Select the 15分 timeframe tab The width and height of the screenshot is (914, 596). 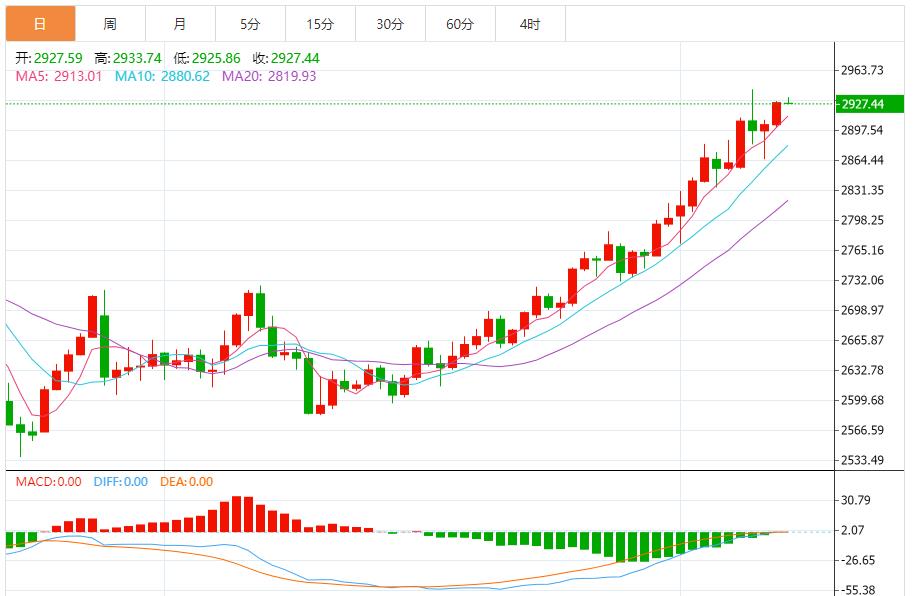[320, 24]
